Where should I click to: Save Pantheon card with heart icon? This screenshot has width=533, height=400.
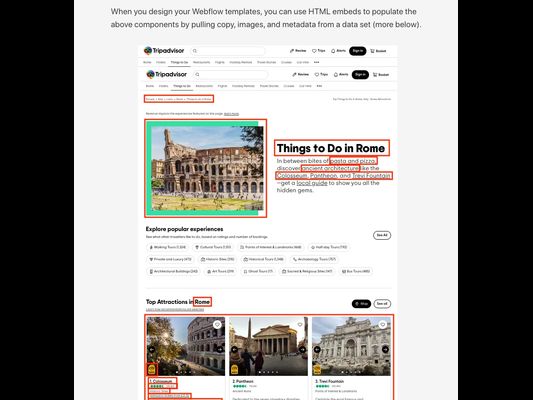(x=300, y=325)
